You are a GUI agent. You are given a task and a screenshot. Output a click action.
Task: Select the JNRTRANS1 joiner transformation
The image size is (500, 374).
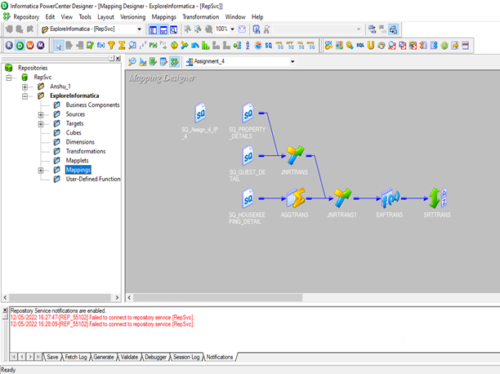click(x=342, y=198)
